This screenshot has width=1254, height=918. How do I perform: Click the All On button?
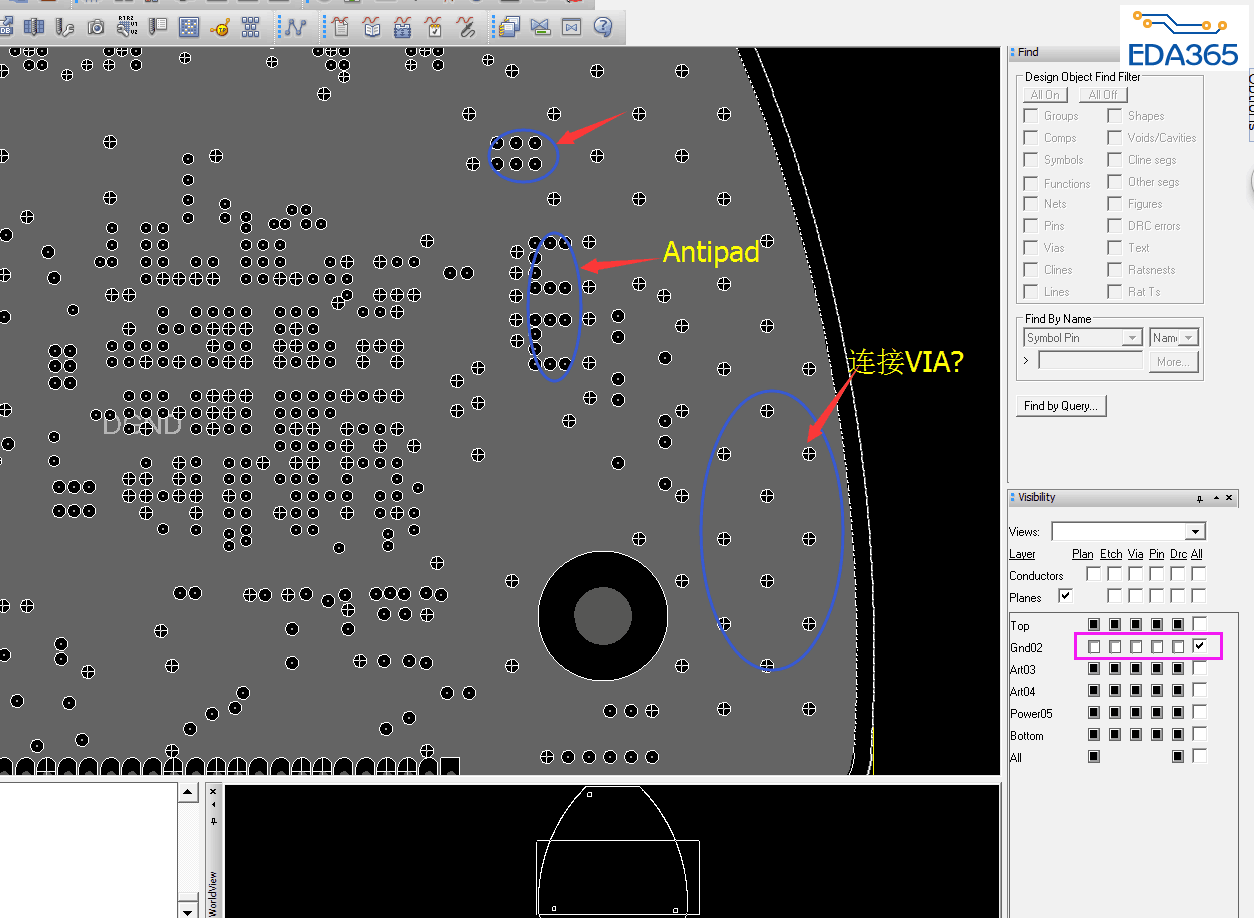click(x=1045, y=95)
